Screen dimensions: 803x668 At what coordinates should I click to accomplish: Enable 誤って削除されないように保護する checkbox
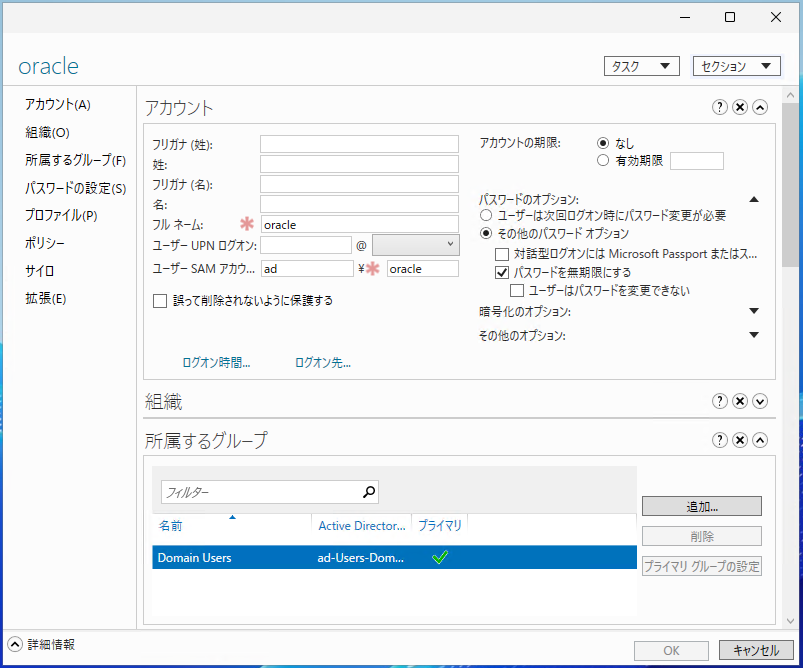(x=160, y=300)
